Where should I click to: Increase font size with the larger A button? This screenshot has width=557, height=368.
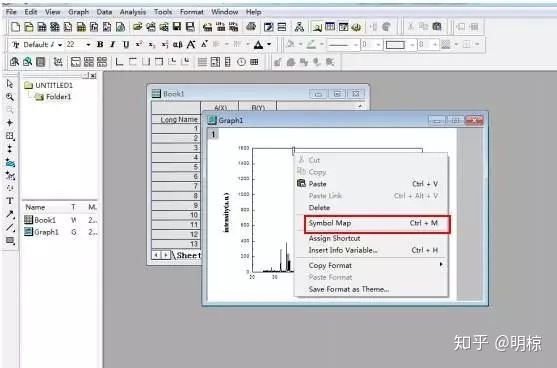pos(191,44)
